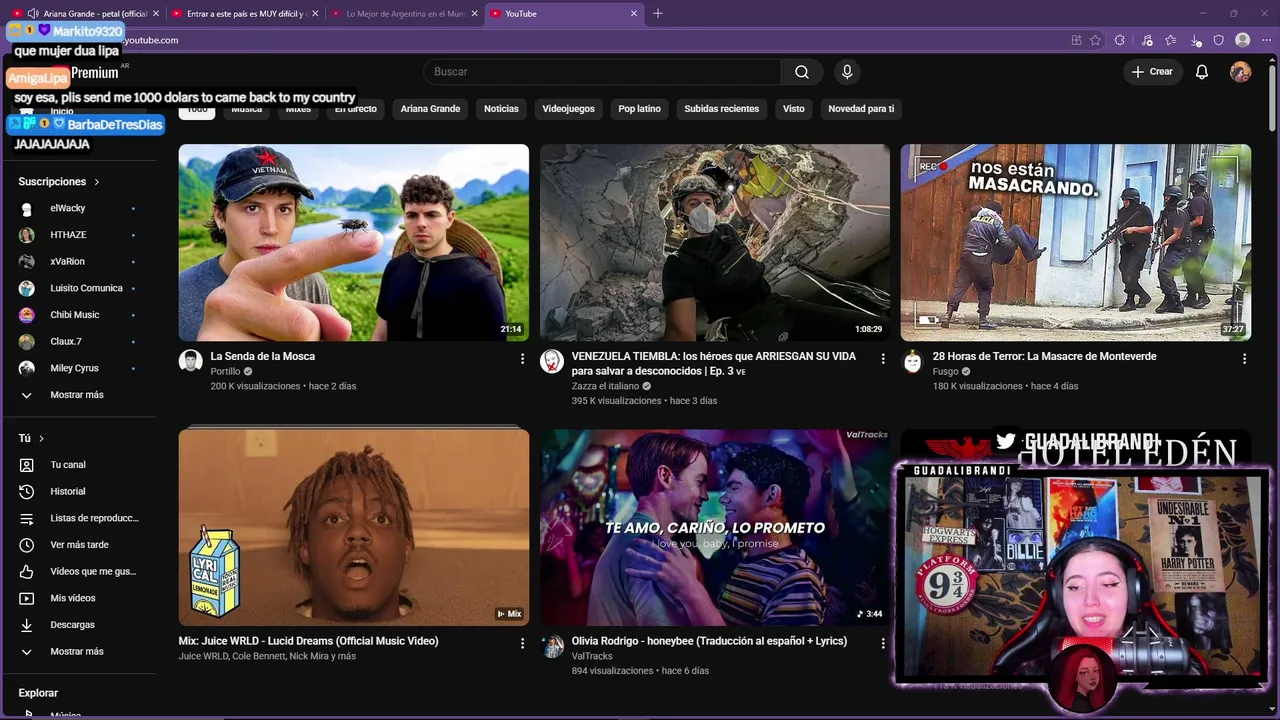Image resolution: width=1280 pixels, height=720 pixels.
Task: Open options menu for Olivia Rodrigo honeybee
Action: [883, 643]
